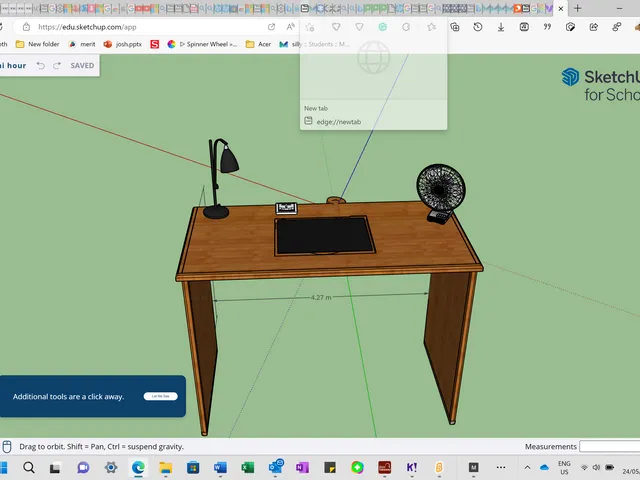Select the 4.27 m dimension label

tap(321, 297)
